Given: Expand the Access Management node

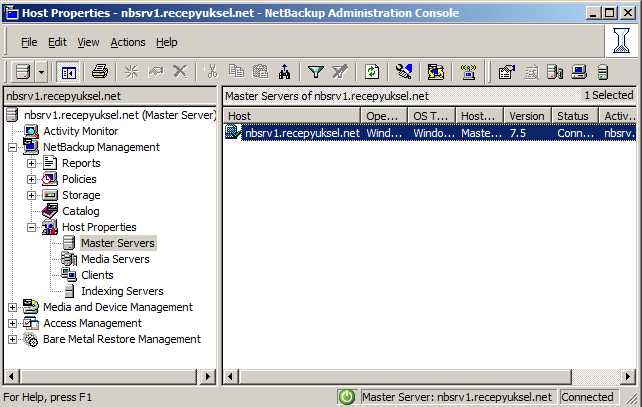Looking at the screenshot, I should [x=12, y=323].
